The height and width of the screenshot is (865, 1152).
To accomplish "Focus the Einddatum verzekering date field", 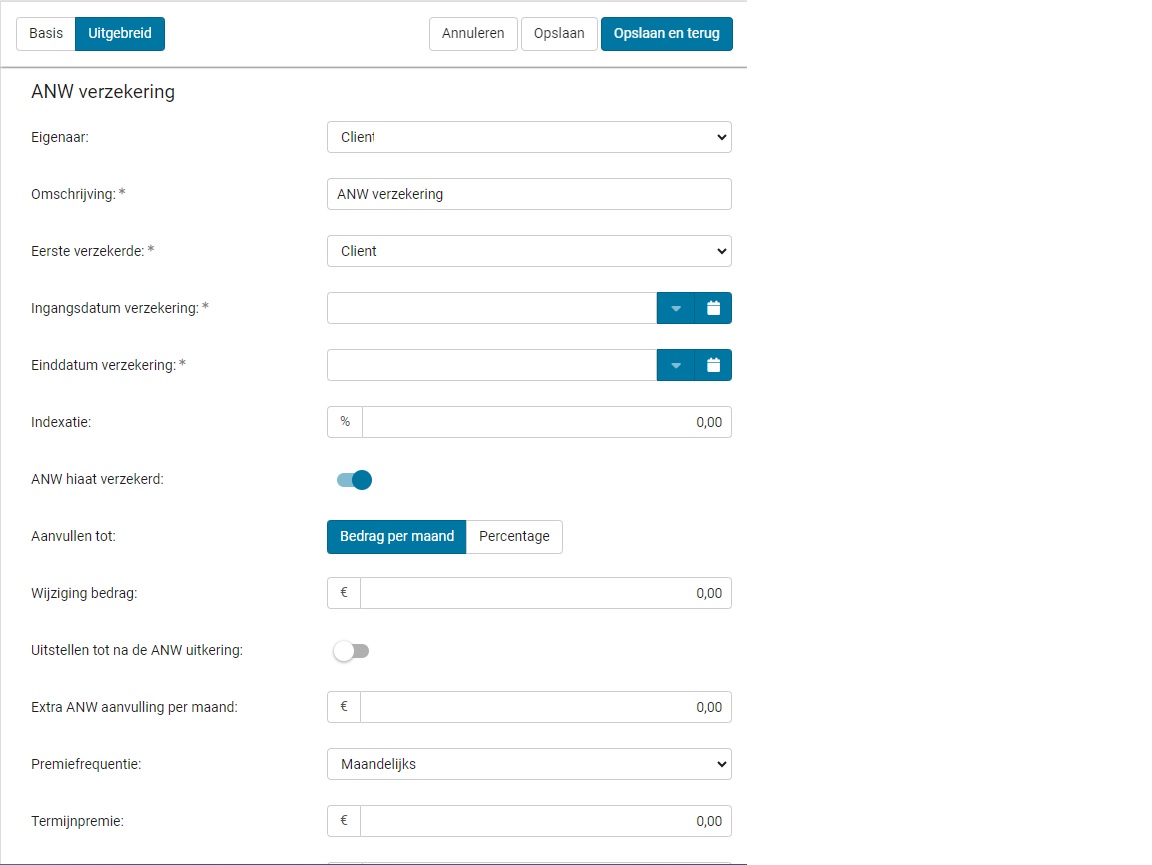I will coord(492,365).
